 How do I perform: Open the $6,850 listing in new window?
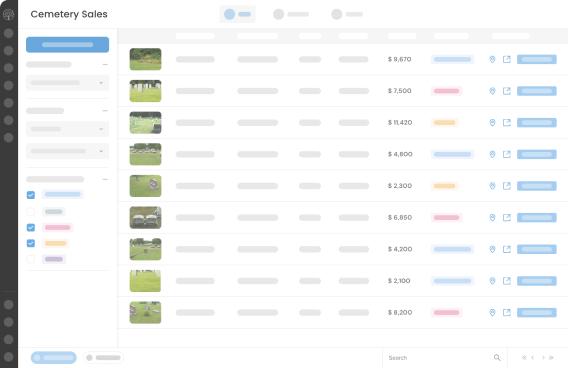[506, 217]
